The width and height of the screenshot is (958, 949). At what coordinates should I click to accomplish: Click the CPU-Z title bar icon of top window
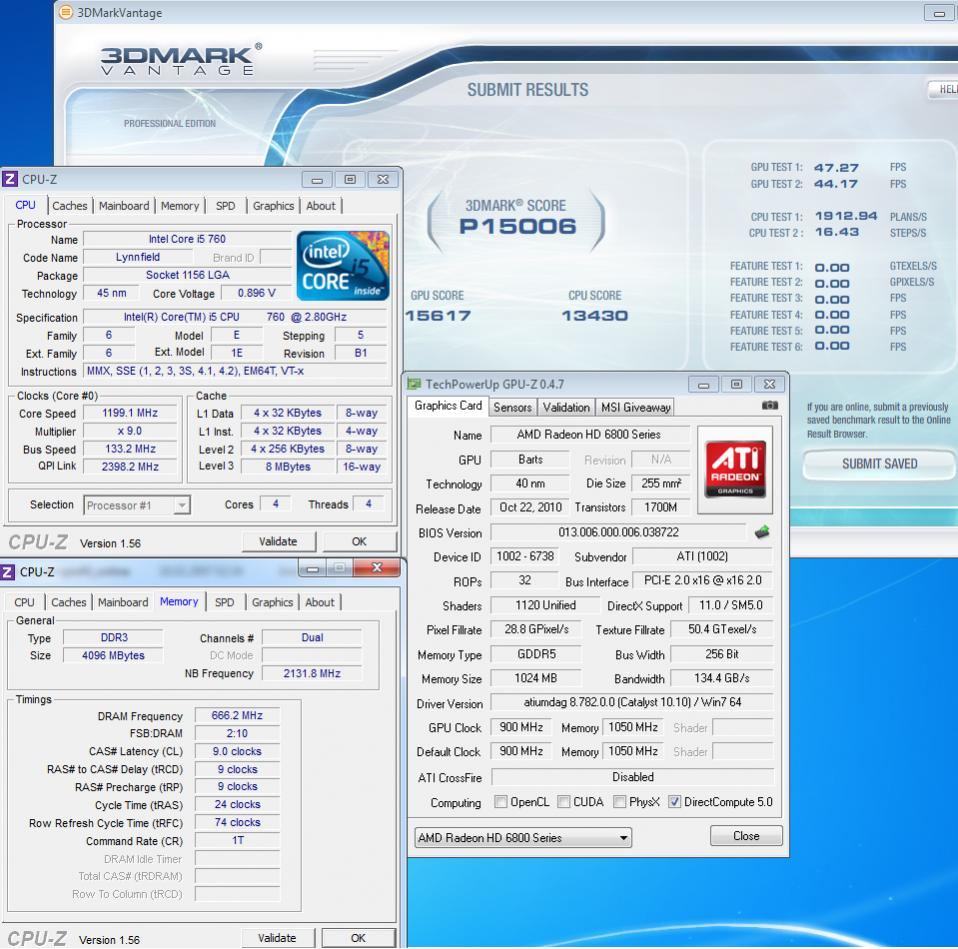click(x=9, y=179)
